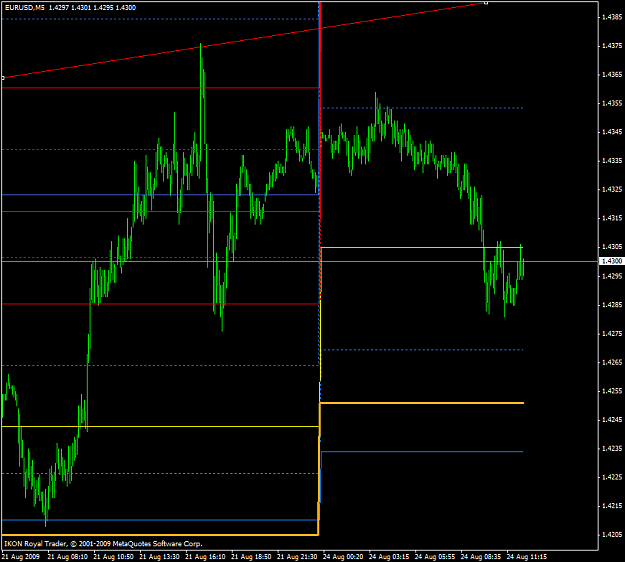Click the 1.4255 price axis label
Screen dimensions: 625x562
point(612,391)
